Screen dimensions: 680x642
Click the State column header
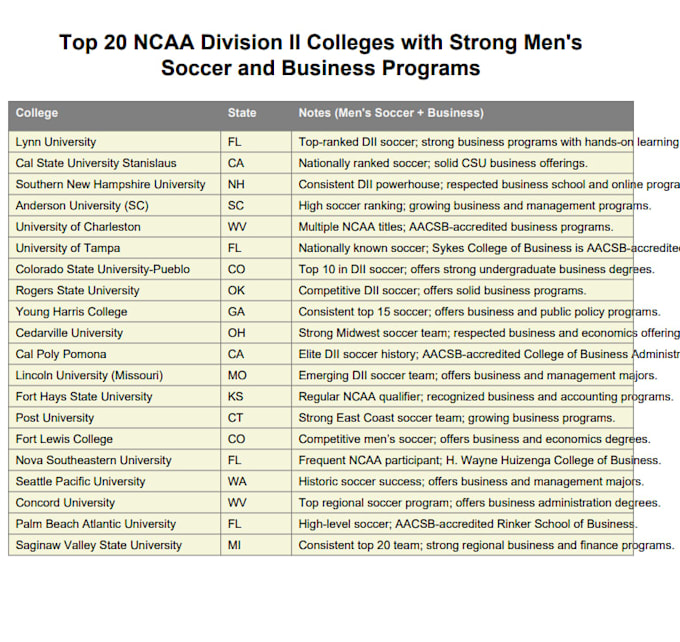tap(242, 113)
